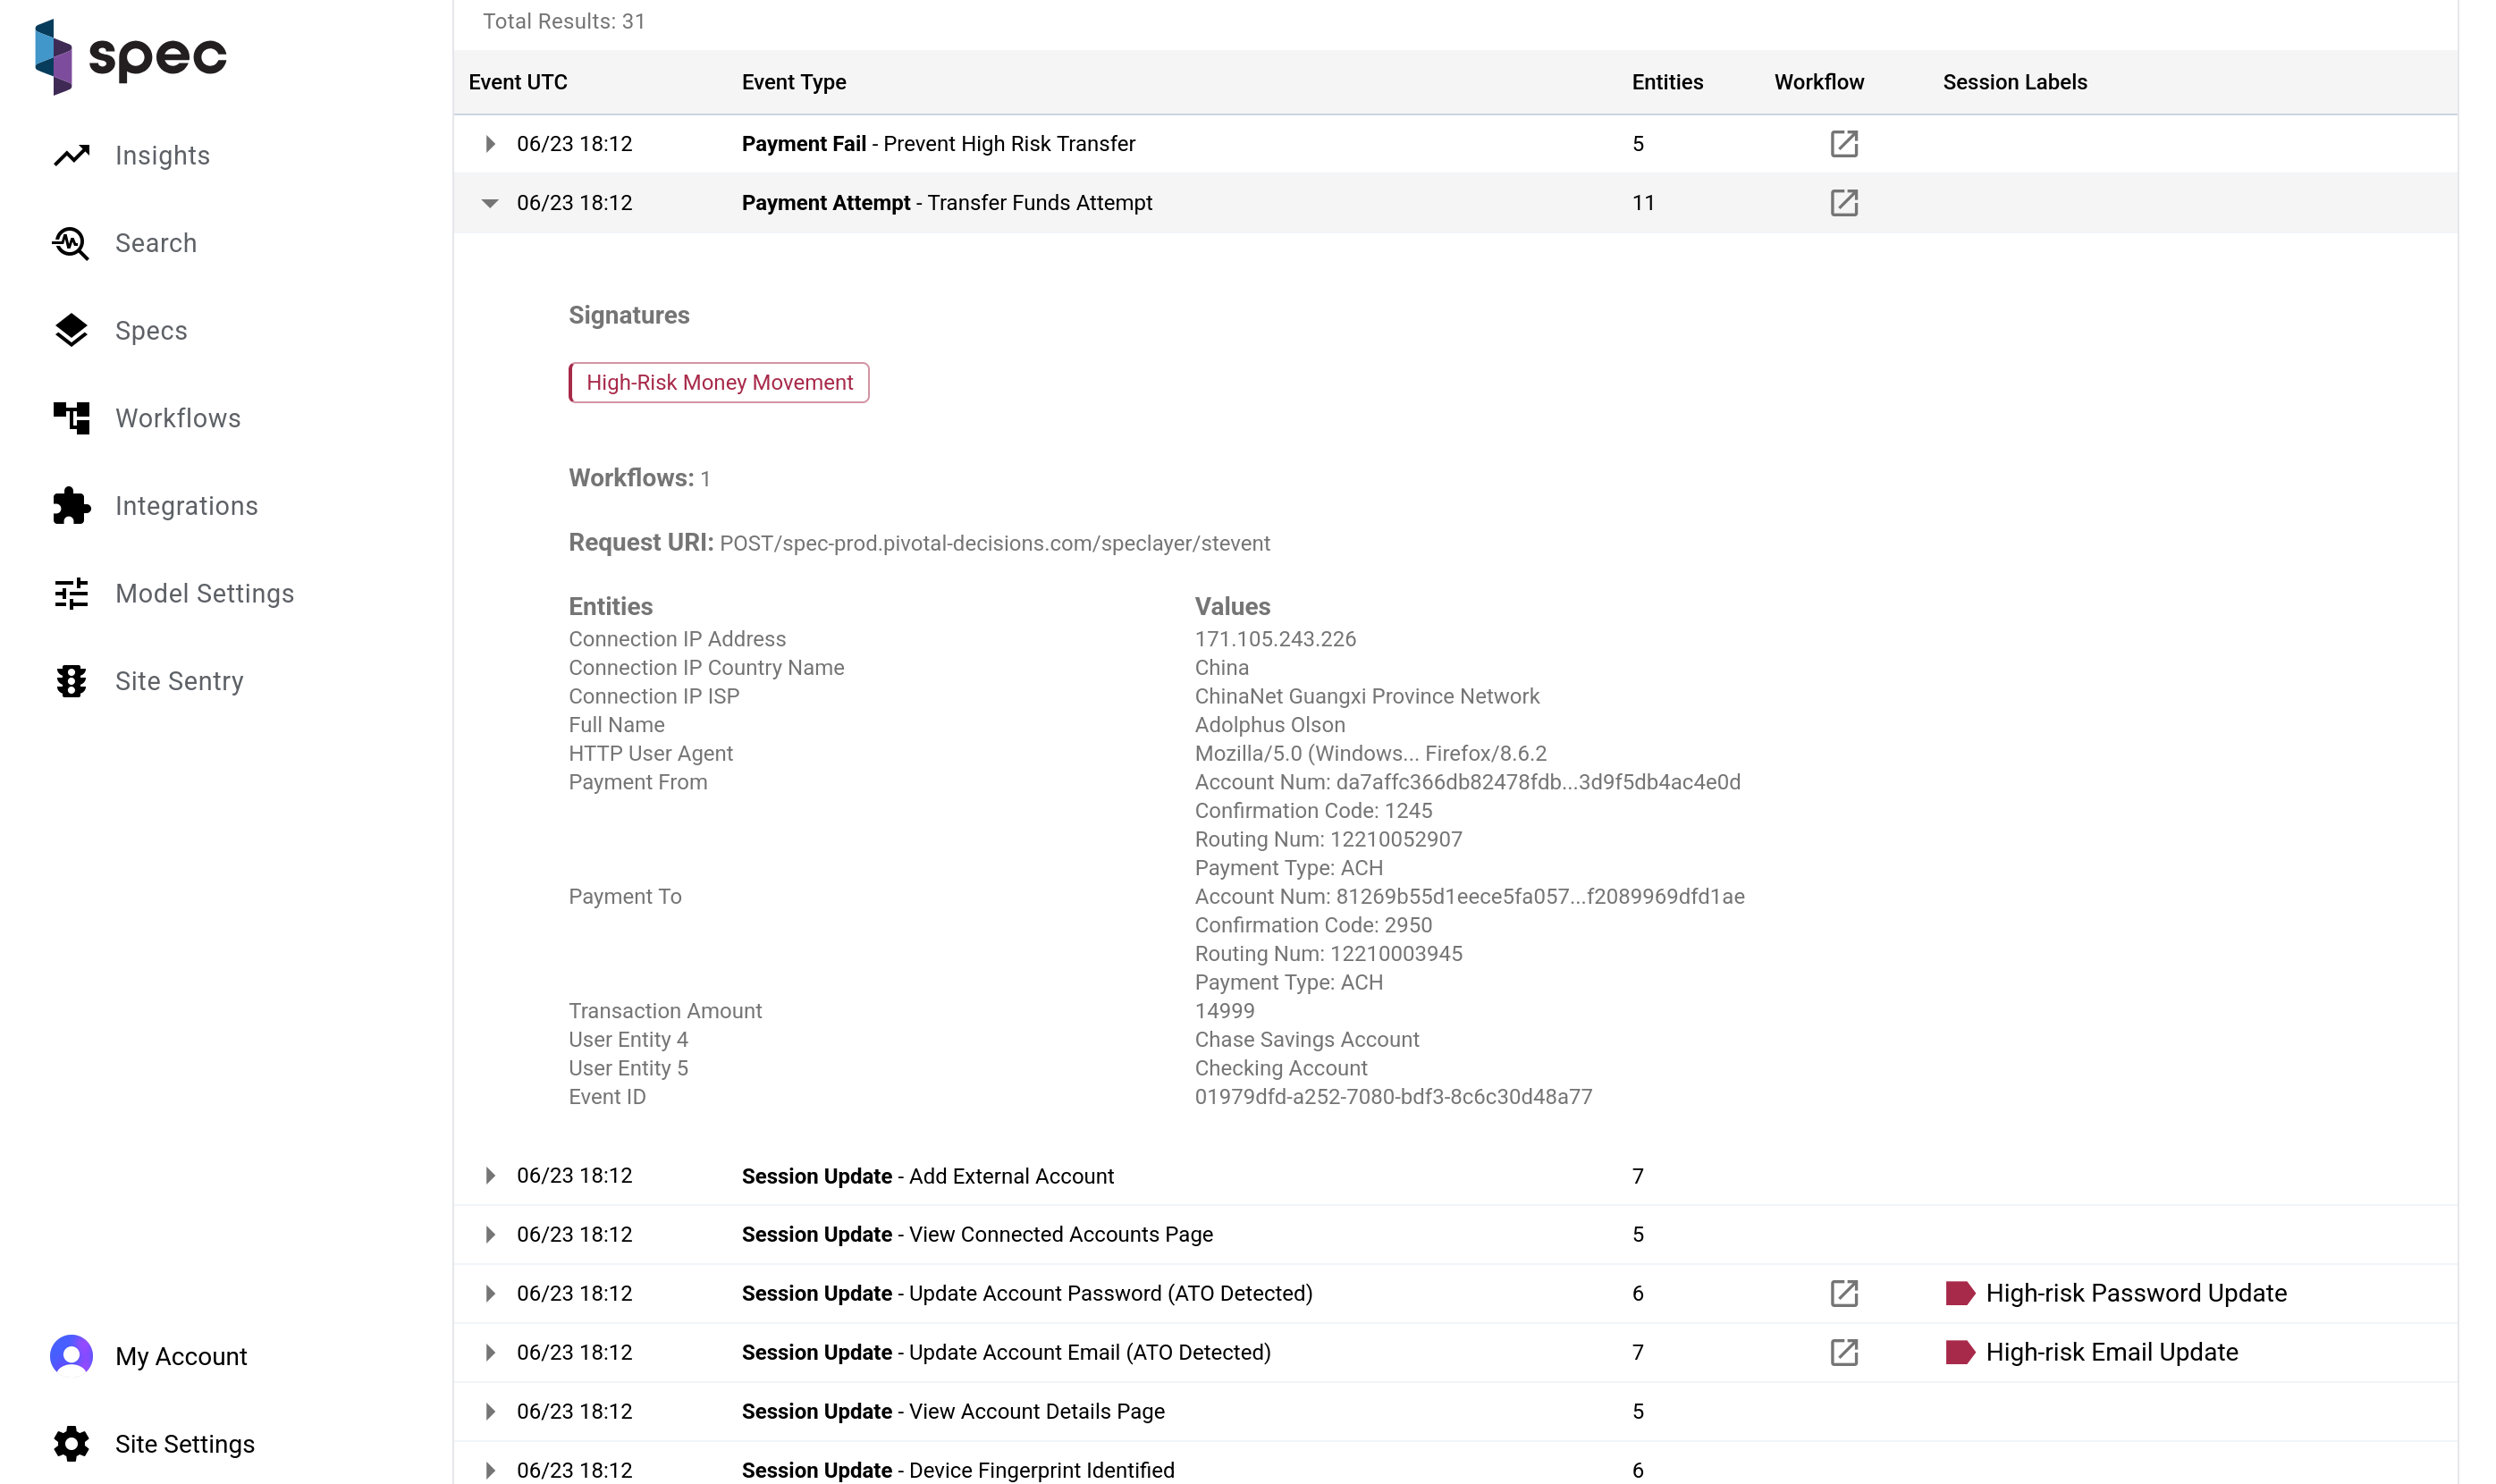Click the Site Sentry traffic-light icon
2496x1484 pixels.
tap(71, 681)
